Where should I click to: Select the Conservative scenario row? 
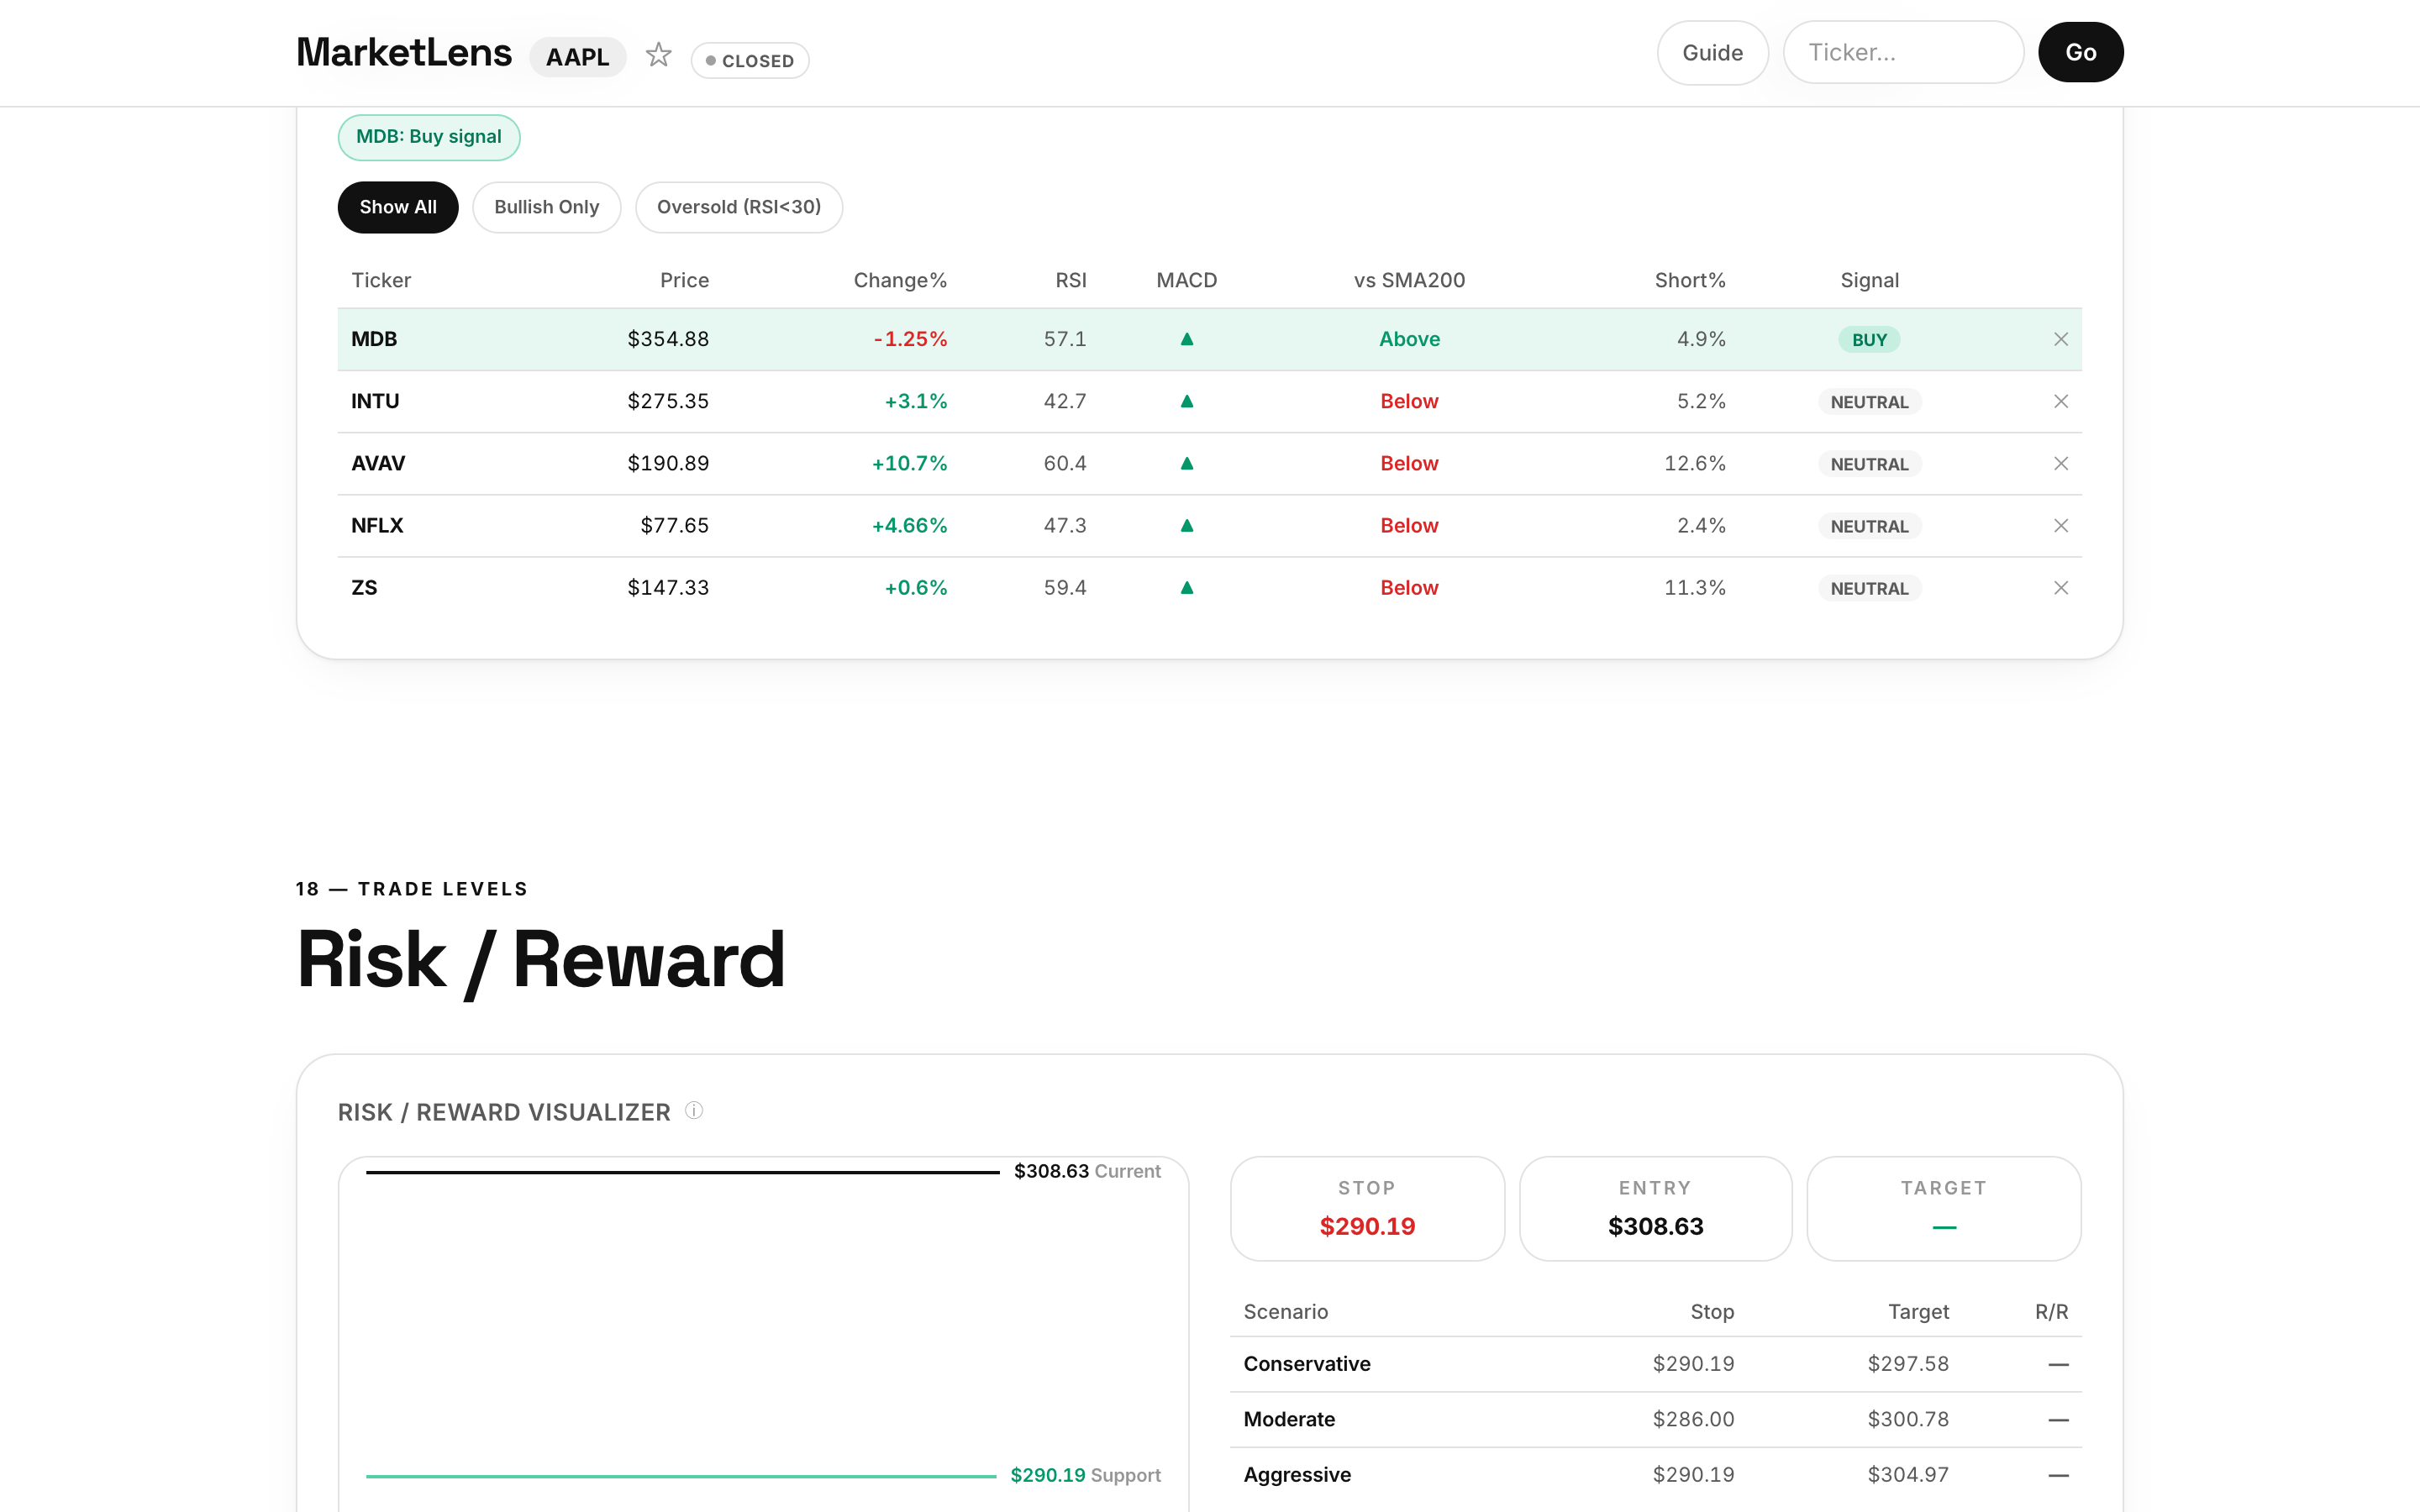(x=1656, y=1364)
